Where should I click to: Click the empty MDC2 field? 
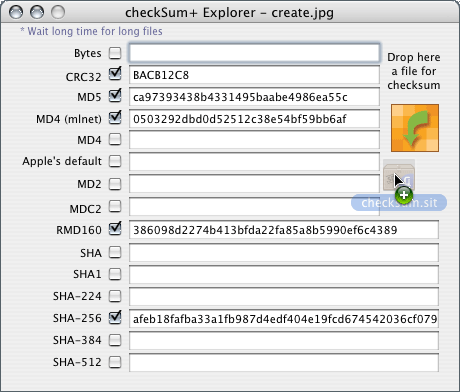pyautogui.click(x=254, y=206)
